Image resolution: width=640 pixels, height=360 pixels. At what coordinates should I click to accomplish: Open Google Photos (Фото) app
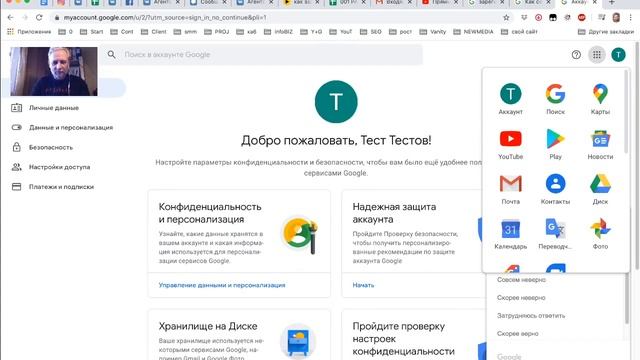coord(600,234)
